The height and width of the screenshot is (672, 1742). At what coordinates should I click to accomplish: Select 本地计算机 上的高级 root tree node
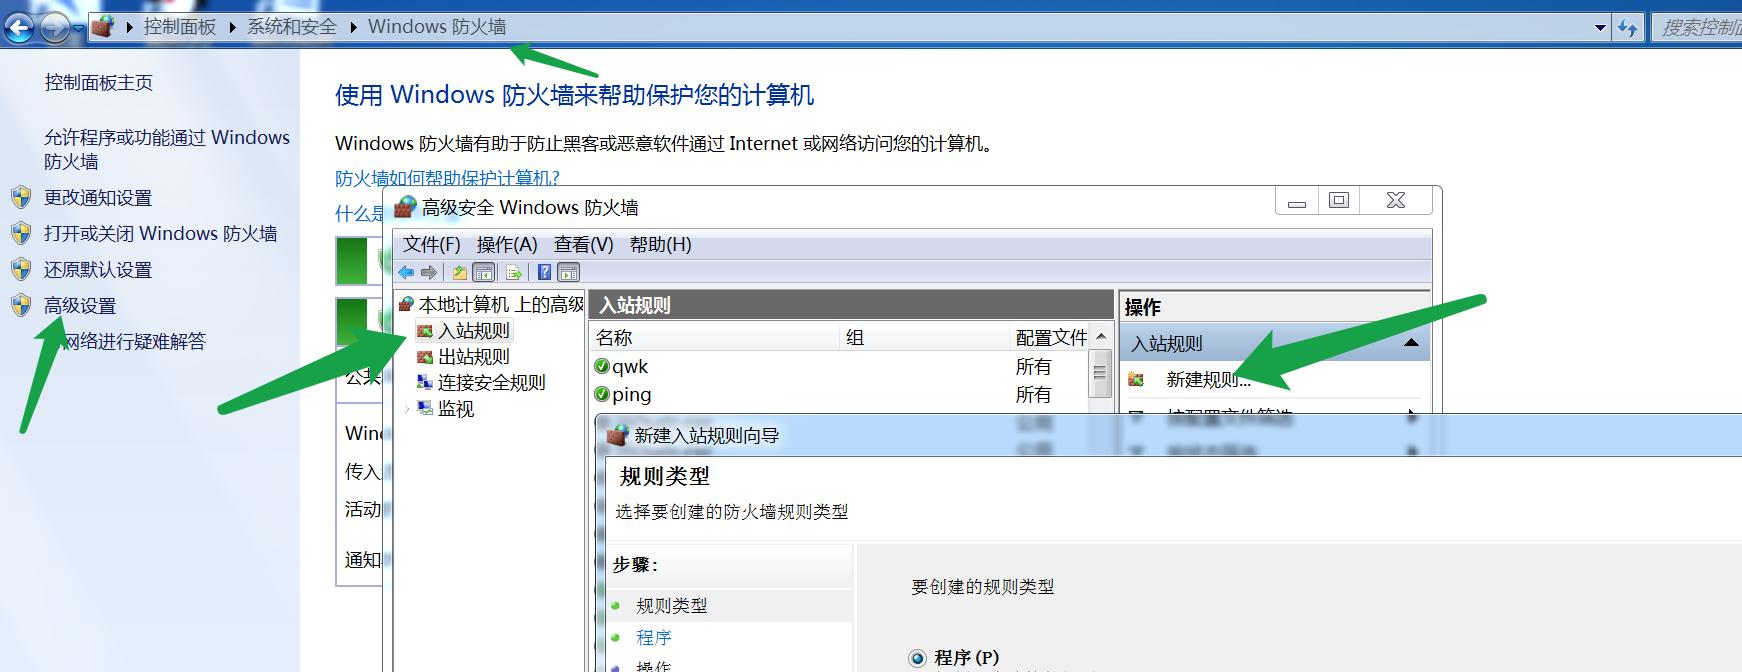click(500, 305)
